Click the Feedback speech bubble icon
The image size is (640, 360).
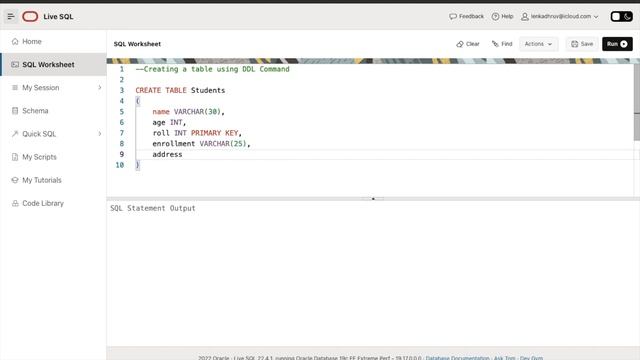(x=453, y=16)
